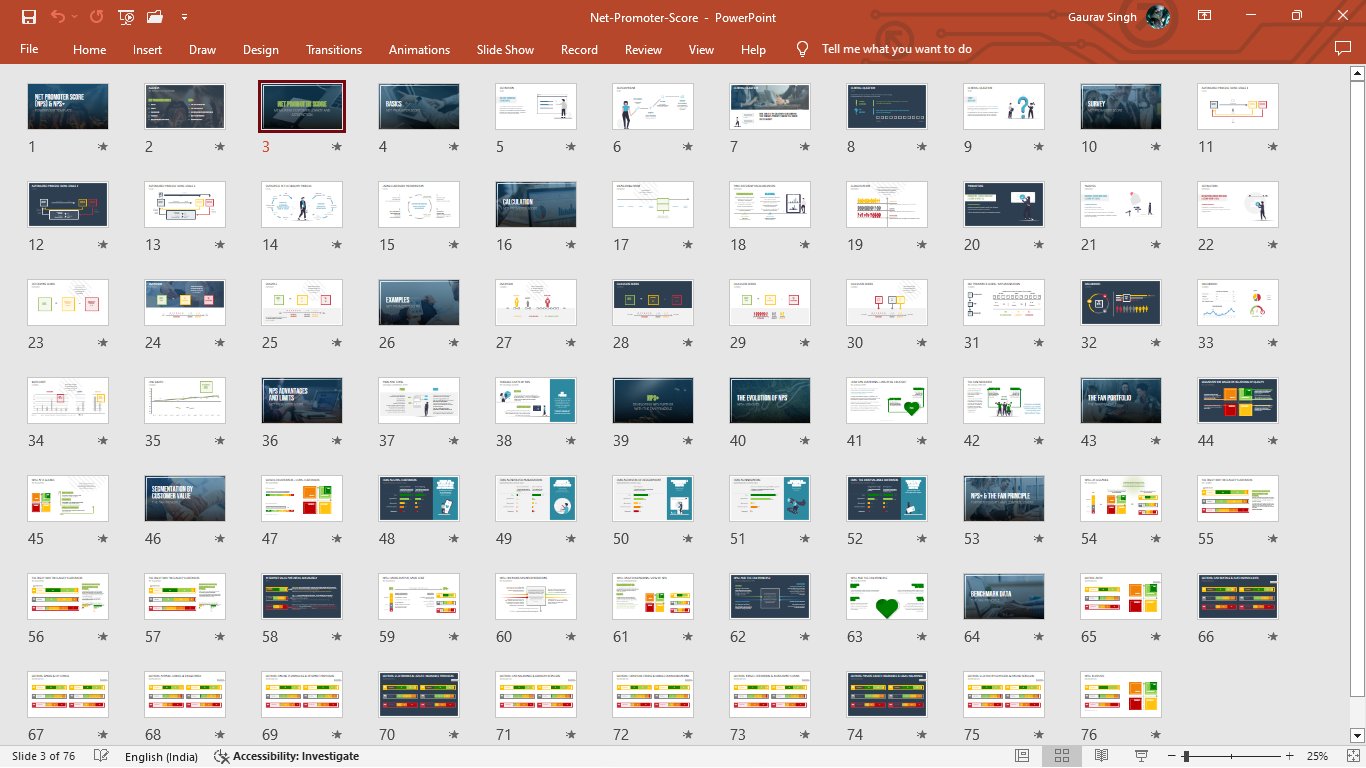Click the scroll up arrow of vertical scrollbar
1366x768 pixels.
tap(1357, 74)
